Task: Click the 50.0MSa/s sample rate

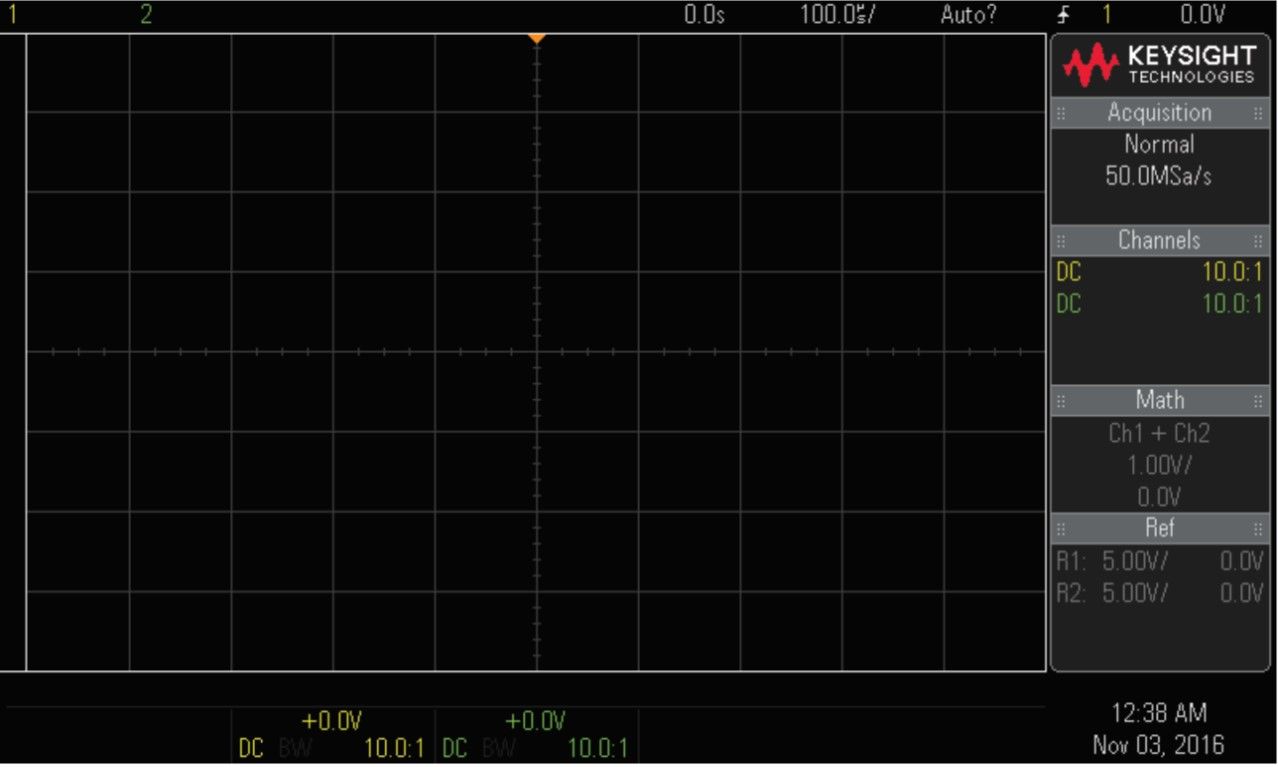Action: coord(1159,176)
